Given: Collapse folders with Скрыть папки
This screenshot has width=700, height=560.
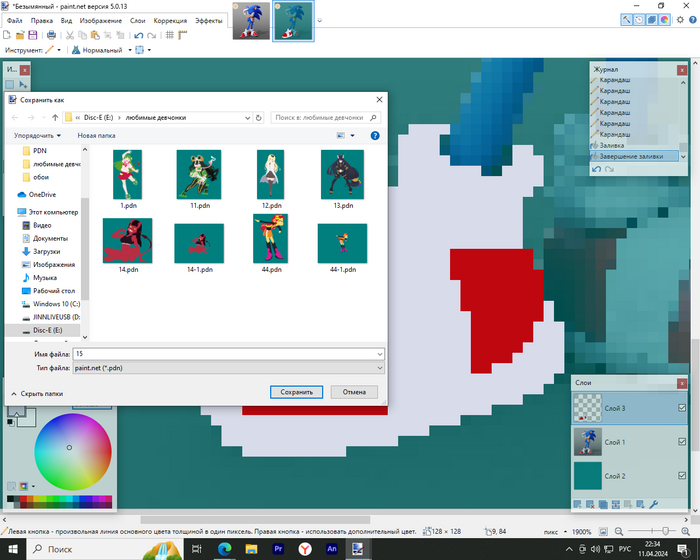Looking at the screenshot, I should click(x=40, y=394).
